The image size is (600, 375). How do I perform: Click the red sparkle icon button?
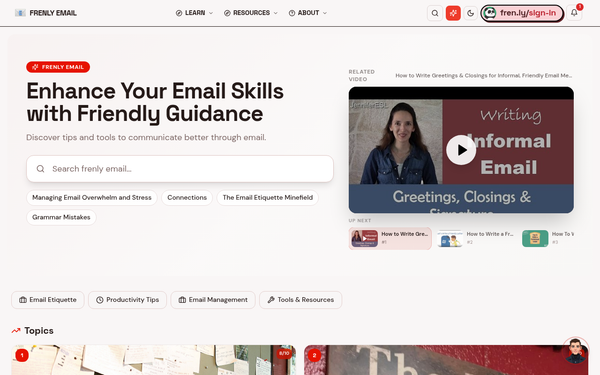tap(453, 13)
